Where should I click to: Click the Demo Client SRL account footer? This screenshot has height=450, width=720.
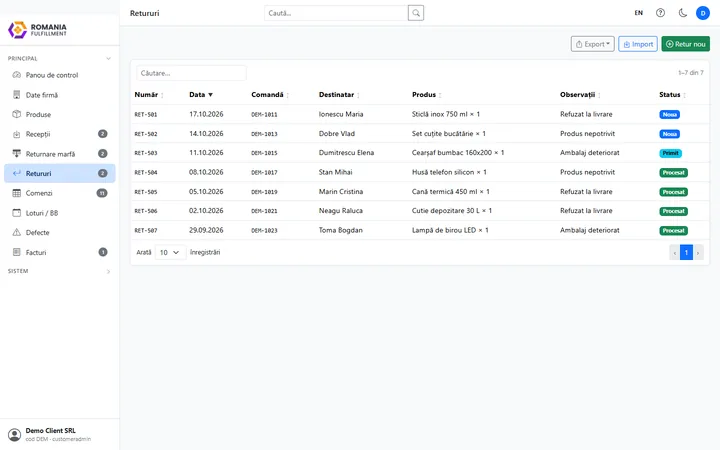pos(60,434)
